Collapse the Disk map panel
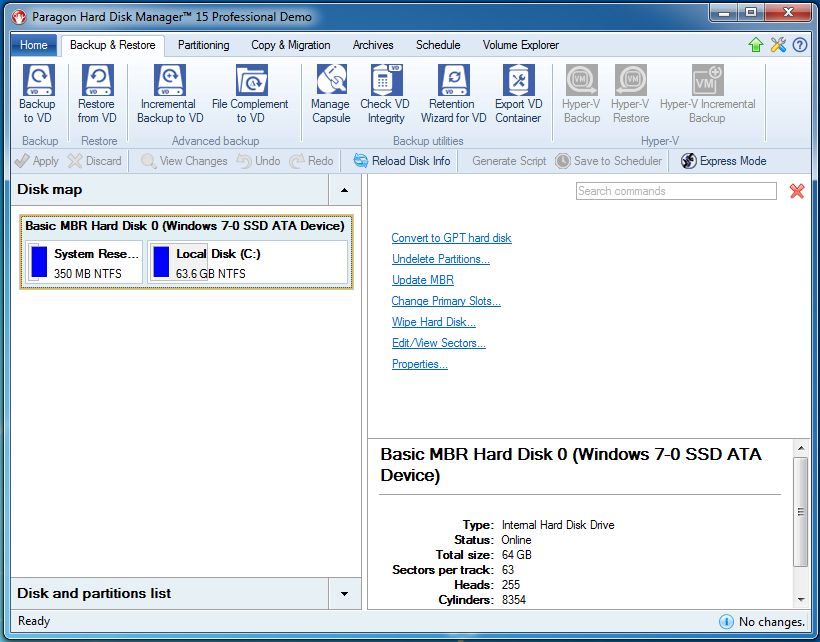Screen dimensions: 820x642 coord(345,190)
